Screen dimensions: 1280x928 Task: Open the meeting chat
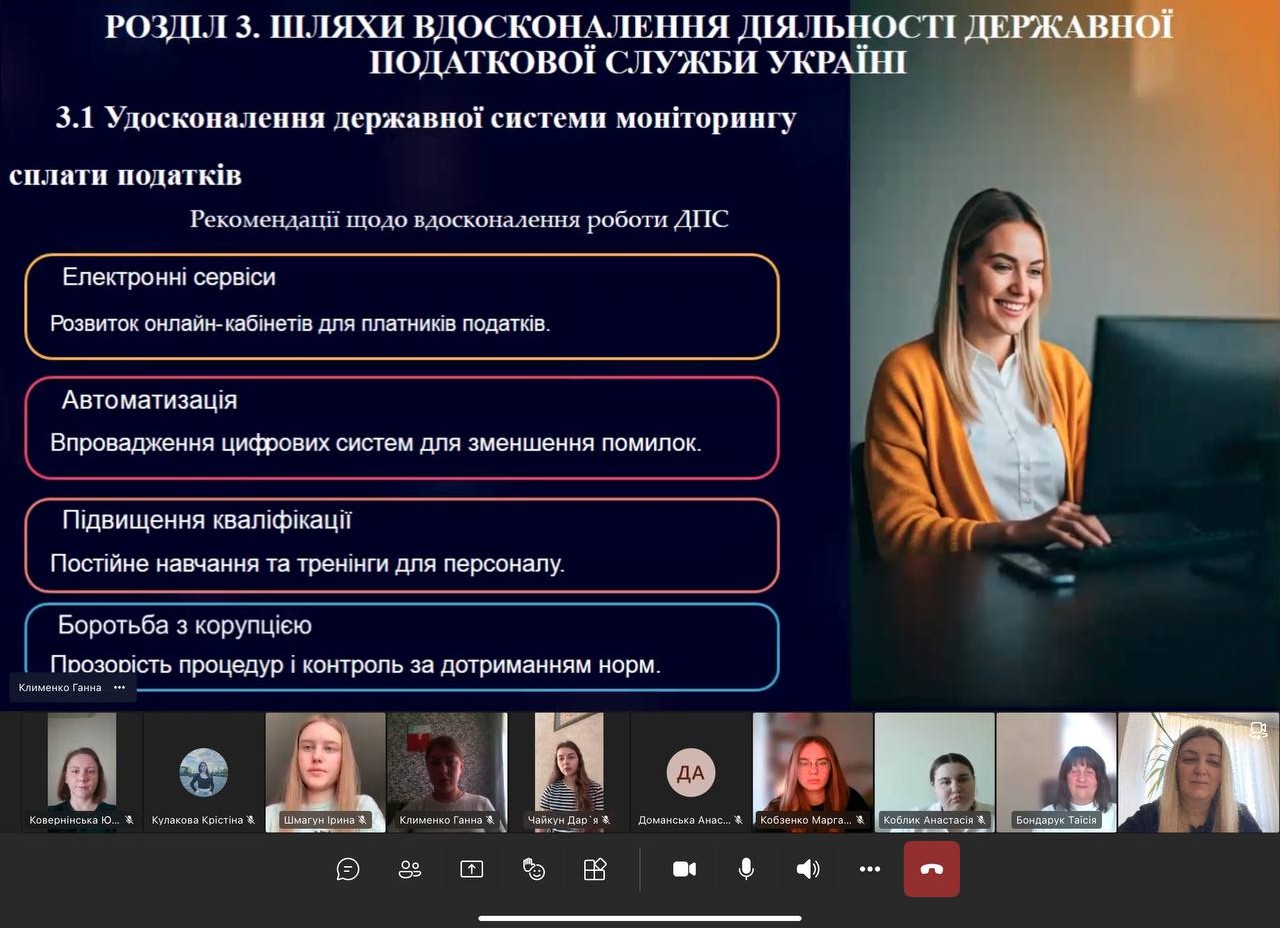pos(348,869)
